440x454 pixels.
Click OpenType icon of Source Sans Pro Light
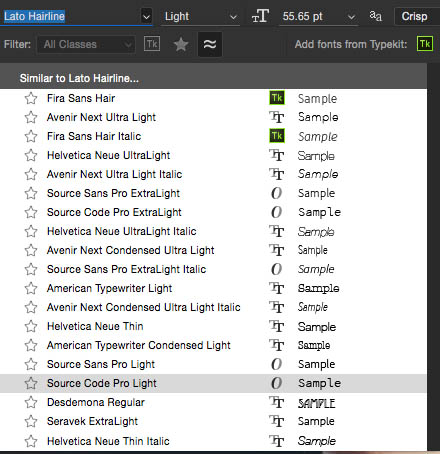[x=277, y=364]
